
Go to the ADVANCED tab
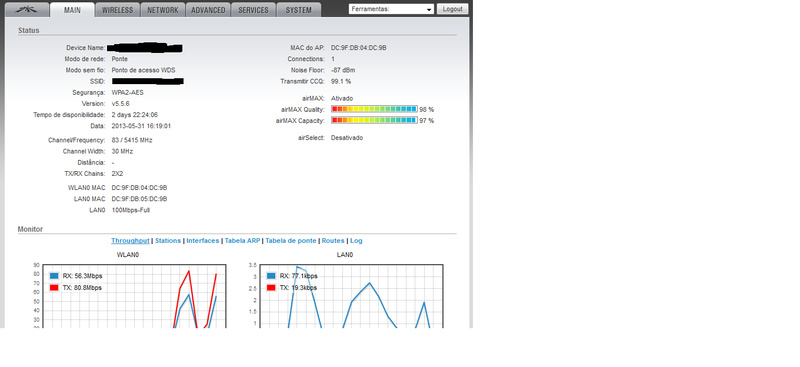click(208, 10)
